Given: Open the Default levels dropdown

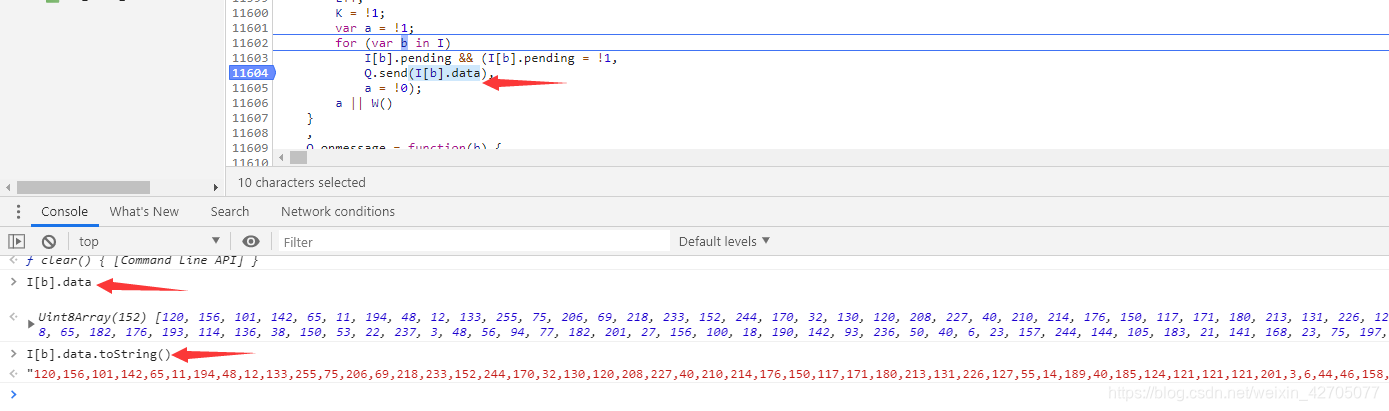Looking at the screenshot, I should pyautogui.click(x=725, y=241).
